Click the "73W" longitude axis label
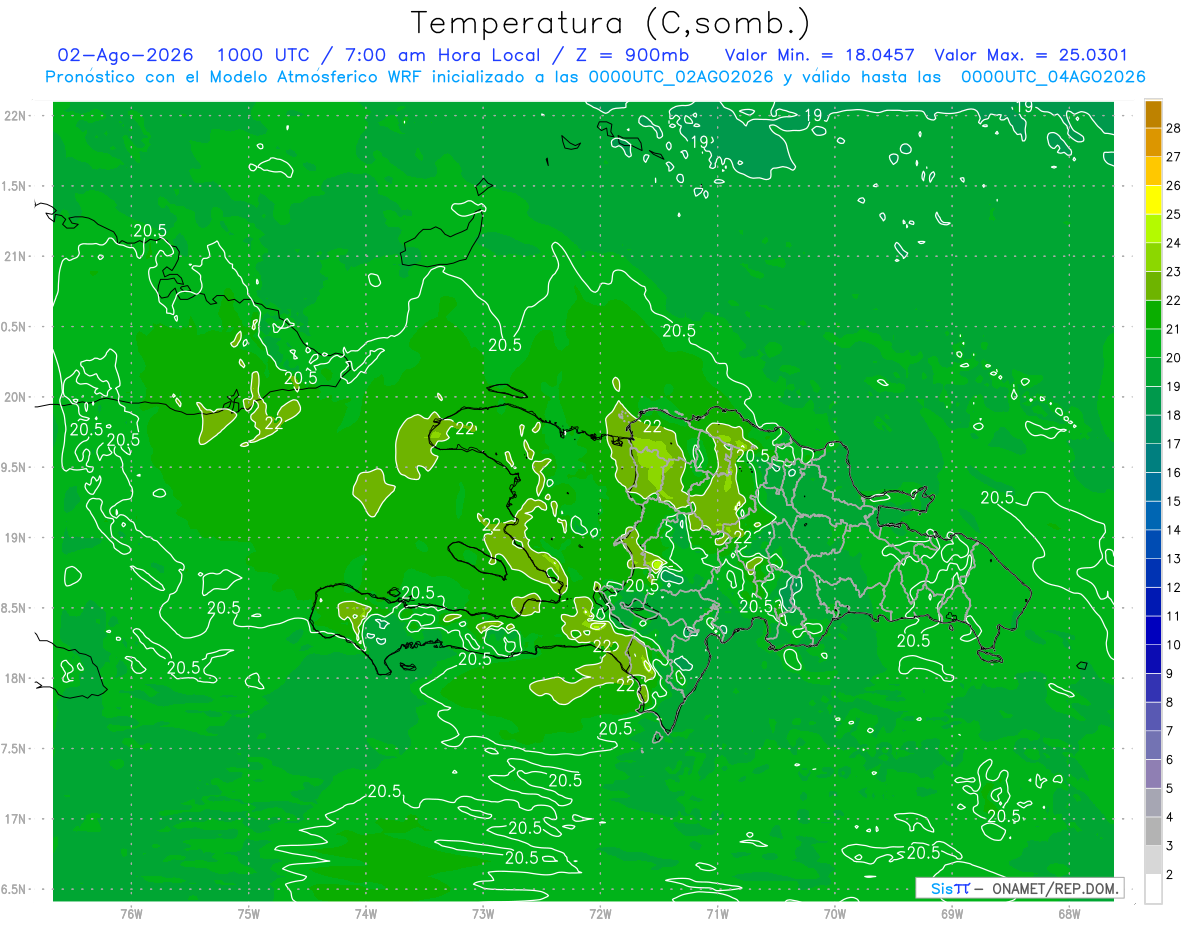1200x927 pixels. tap(483, 913)
